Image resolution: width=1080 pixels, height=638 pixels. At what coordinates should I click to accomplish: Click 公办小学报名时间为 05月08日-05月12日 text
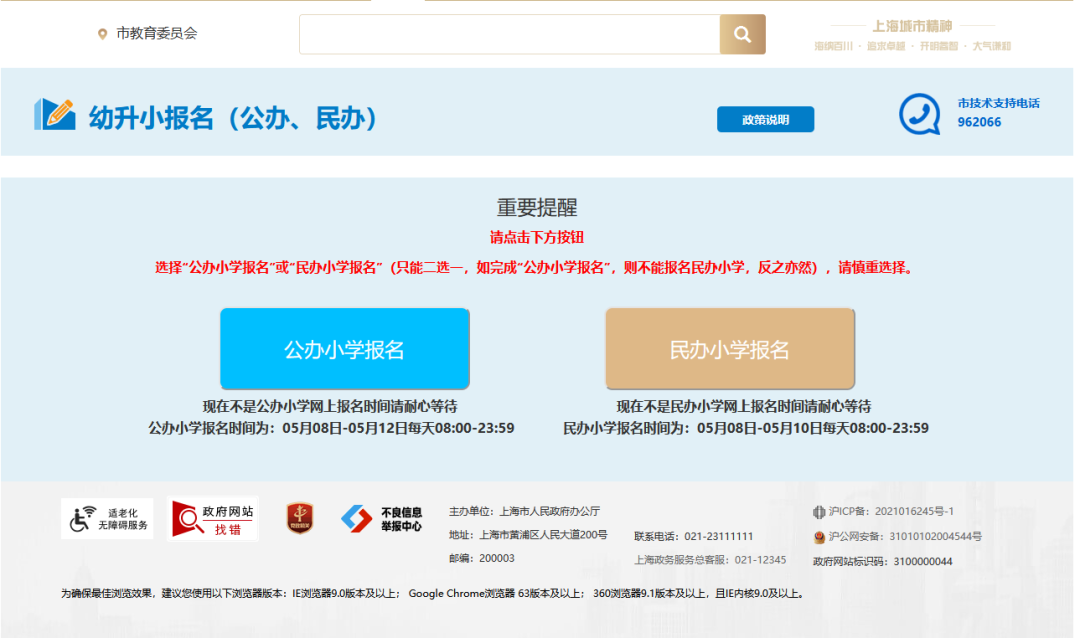(331, 428)
